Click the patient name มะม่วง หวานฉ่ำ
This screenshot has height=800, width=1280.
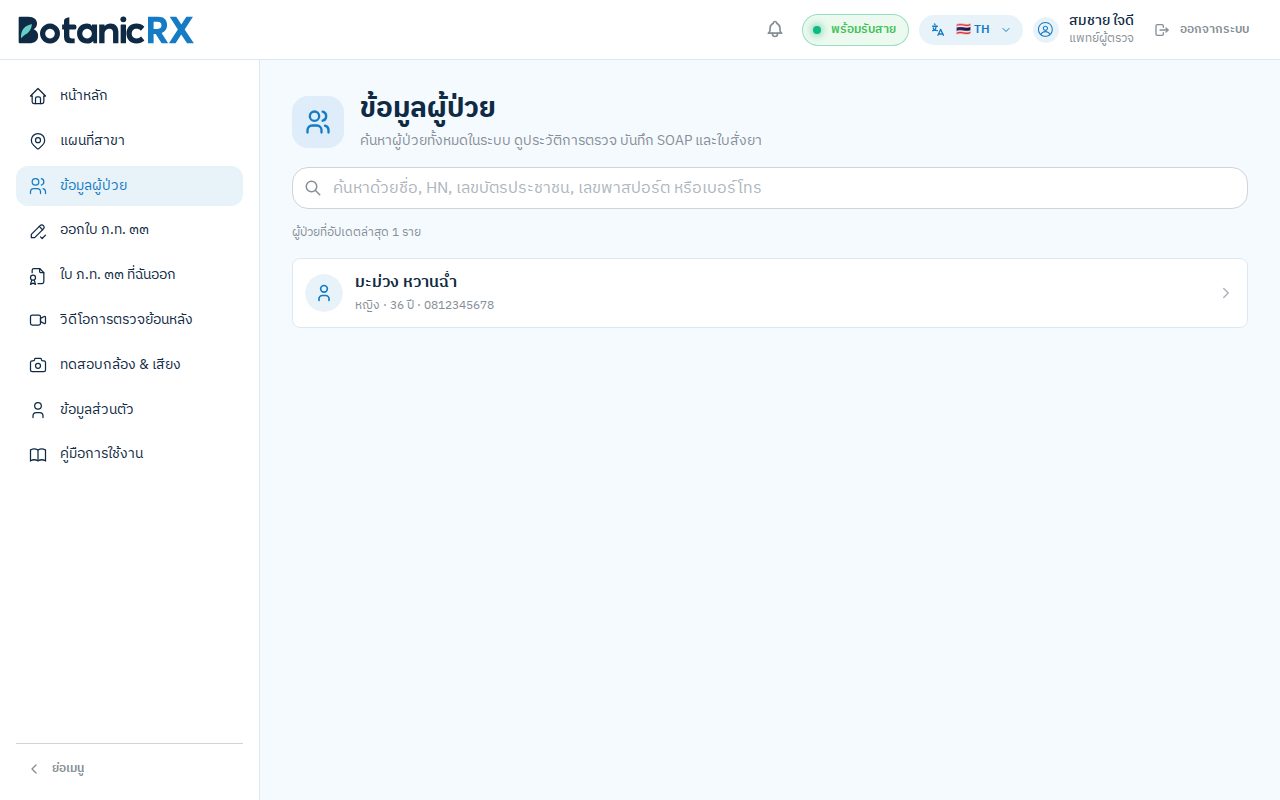click(406, 282)
